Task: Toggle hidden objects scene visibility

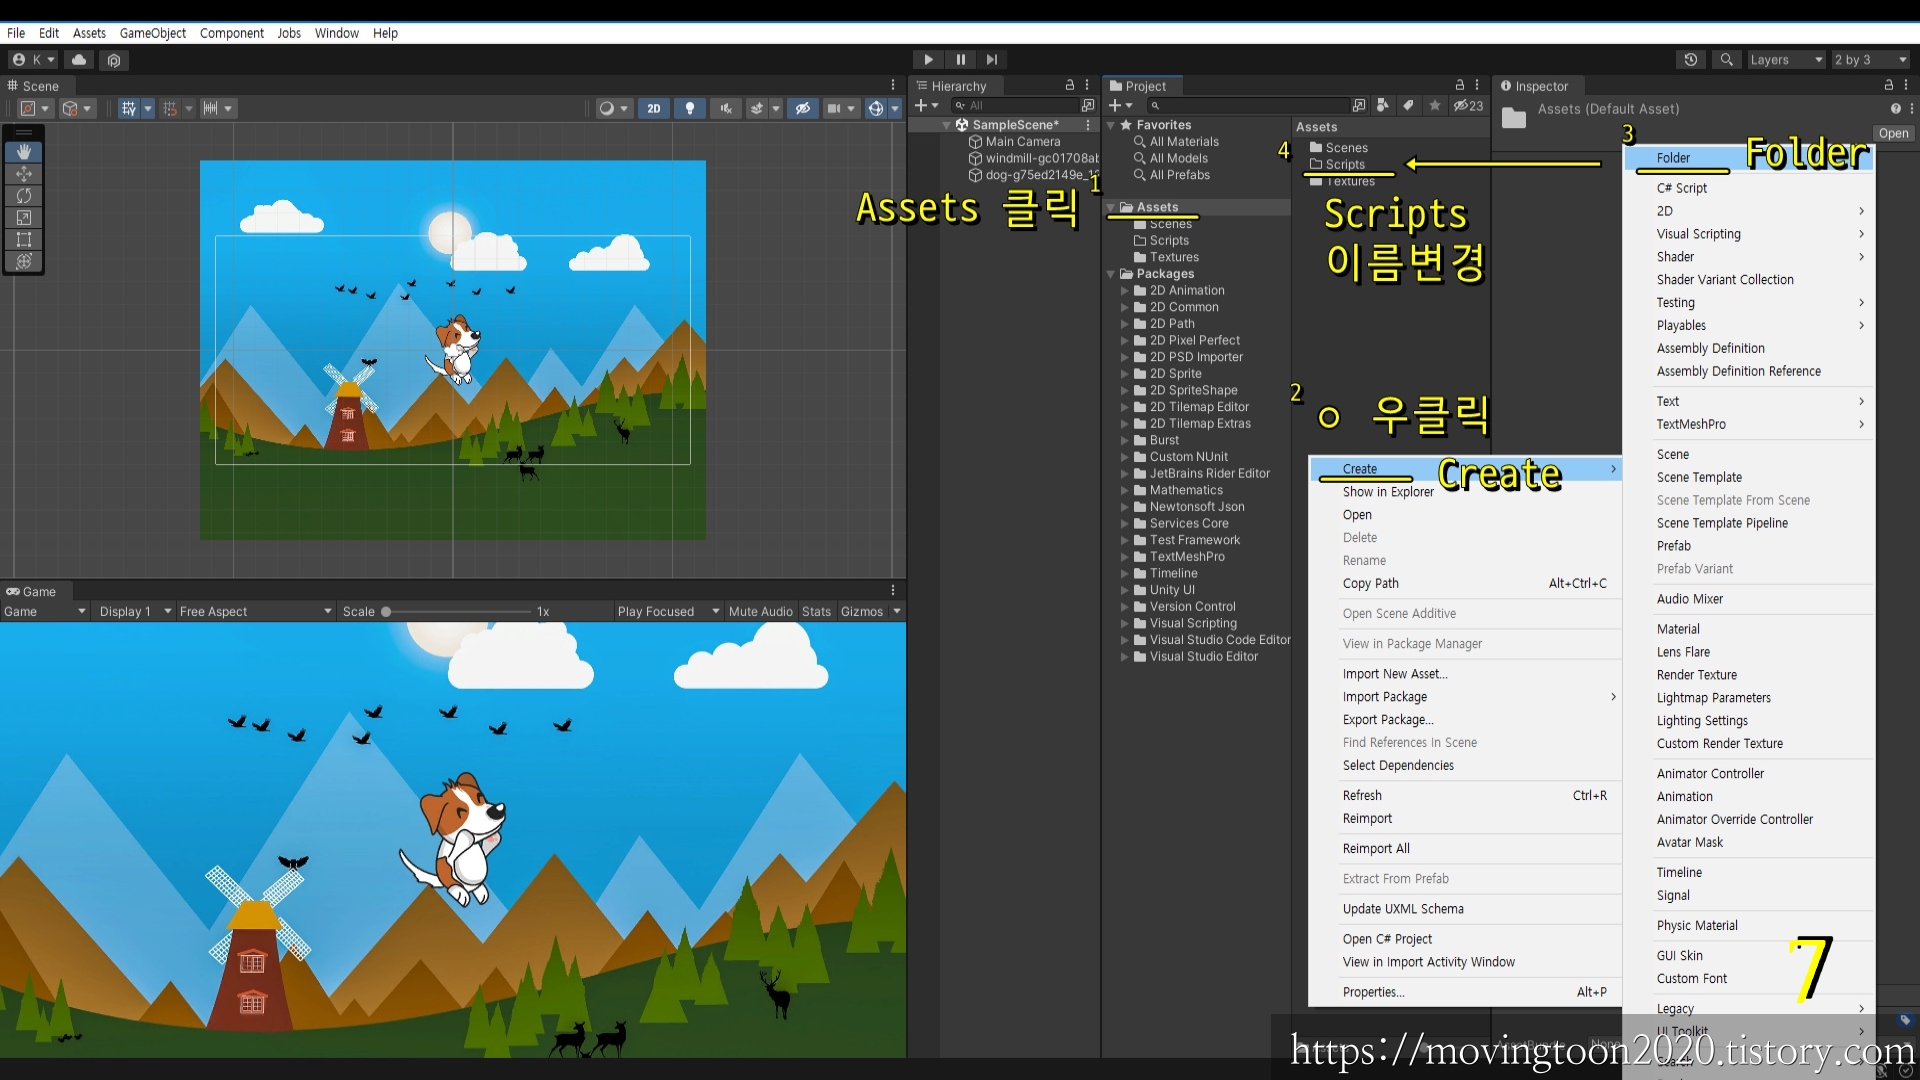Action: pyautogui.click(x=802, y=109)
